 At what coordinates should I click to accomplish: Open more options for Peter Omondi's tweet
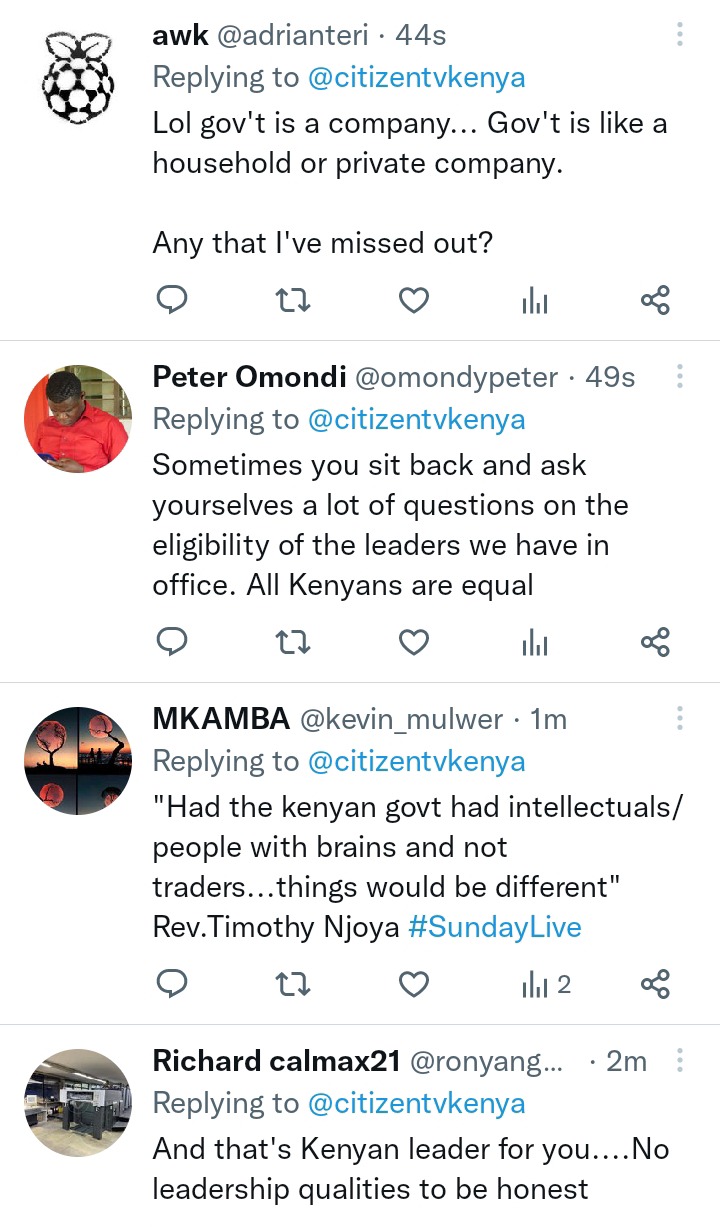click(679, 377)
